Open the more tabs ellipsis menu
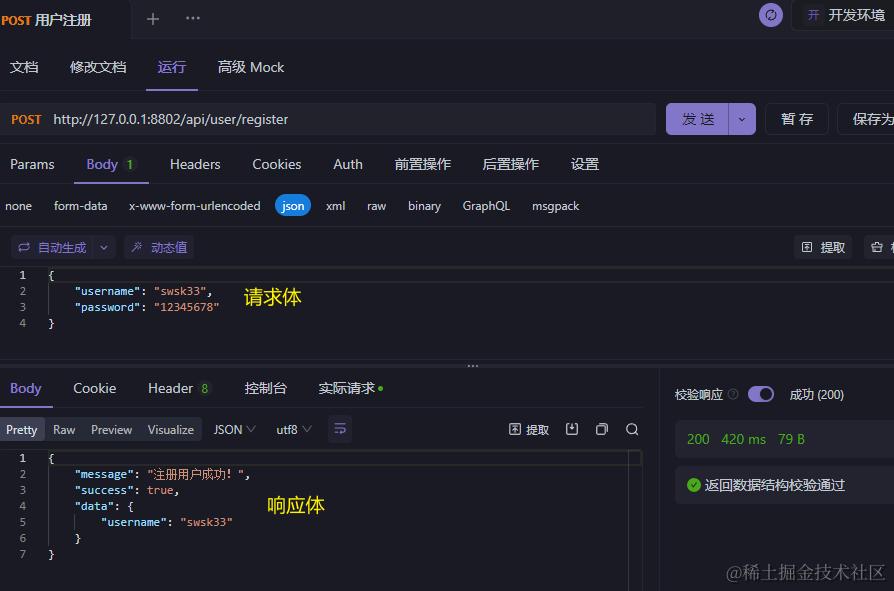 193,18
